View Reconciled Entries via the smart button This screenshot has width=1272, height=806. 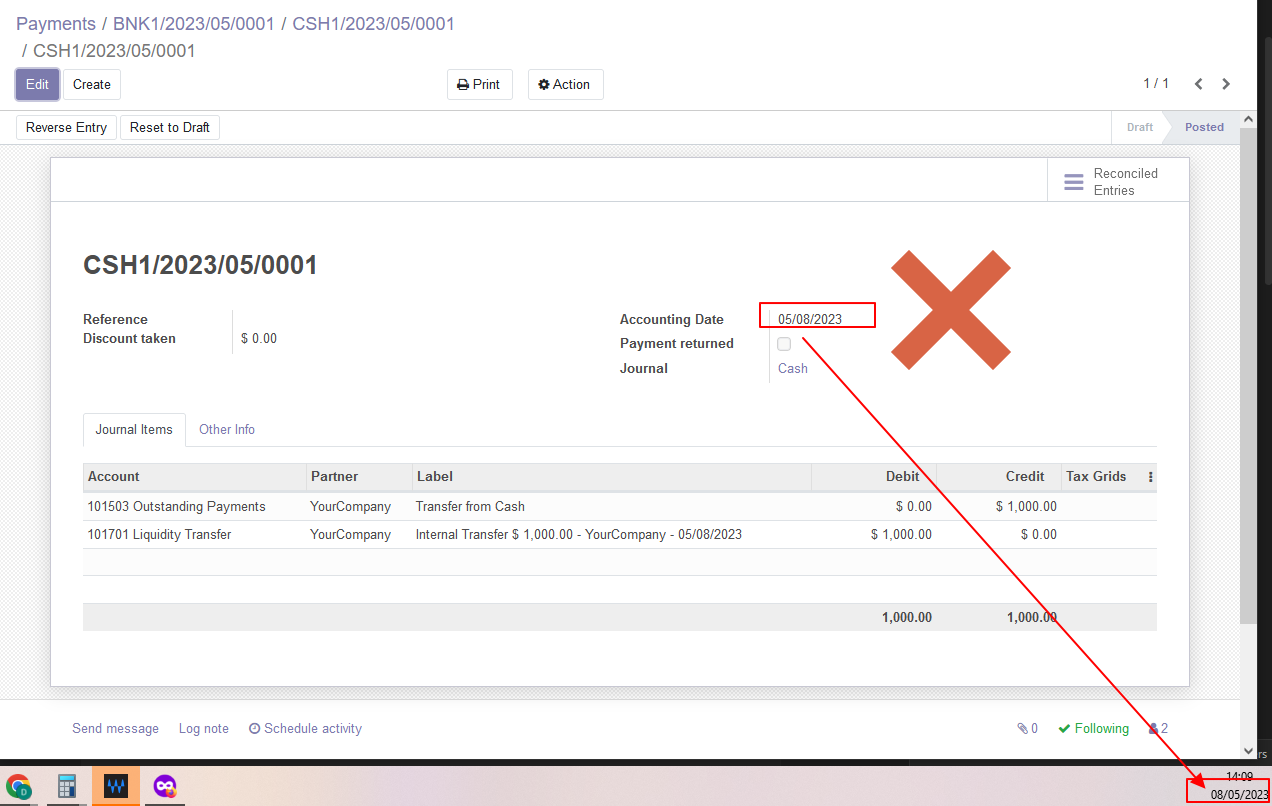1117,181
